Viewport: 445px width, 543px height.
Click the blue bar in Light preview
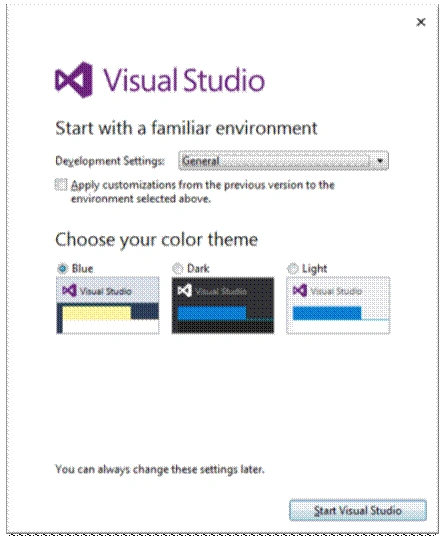[x=327, y=313]
